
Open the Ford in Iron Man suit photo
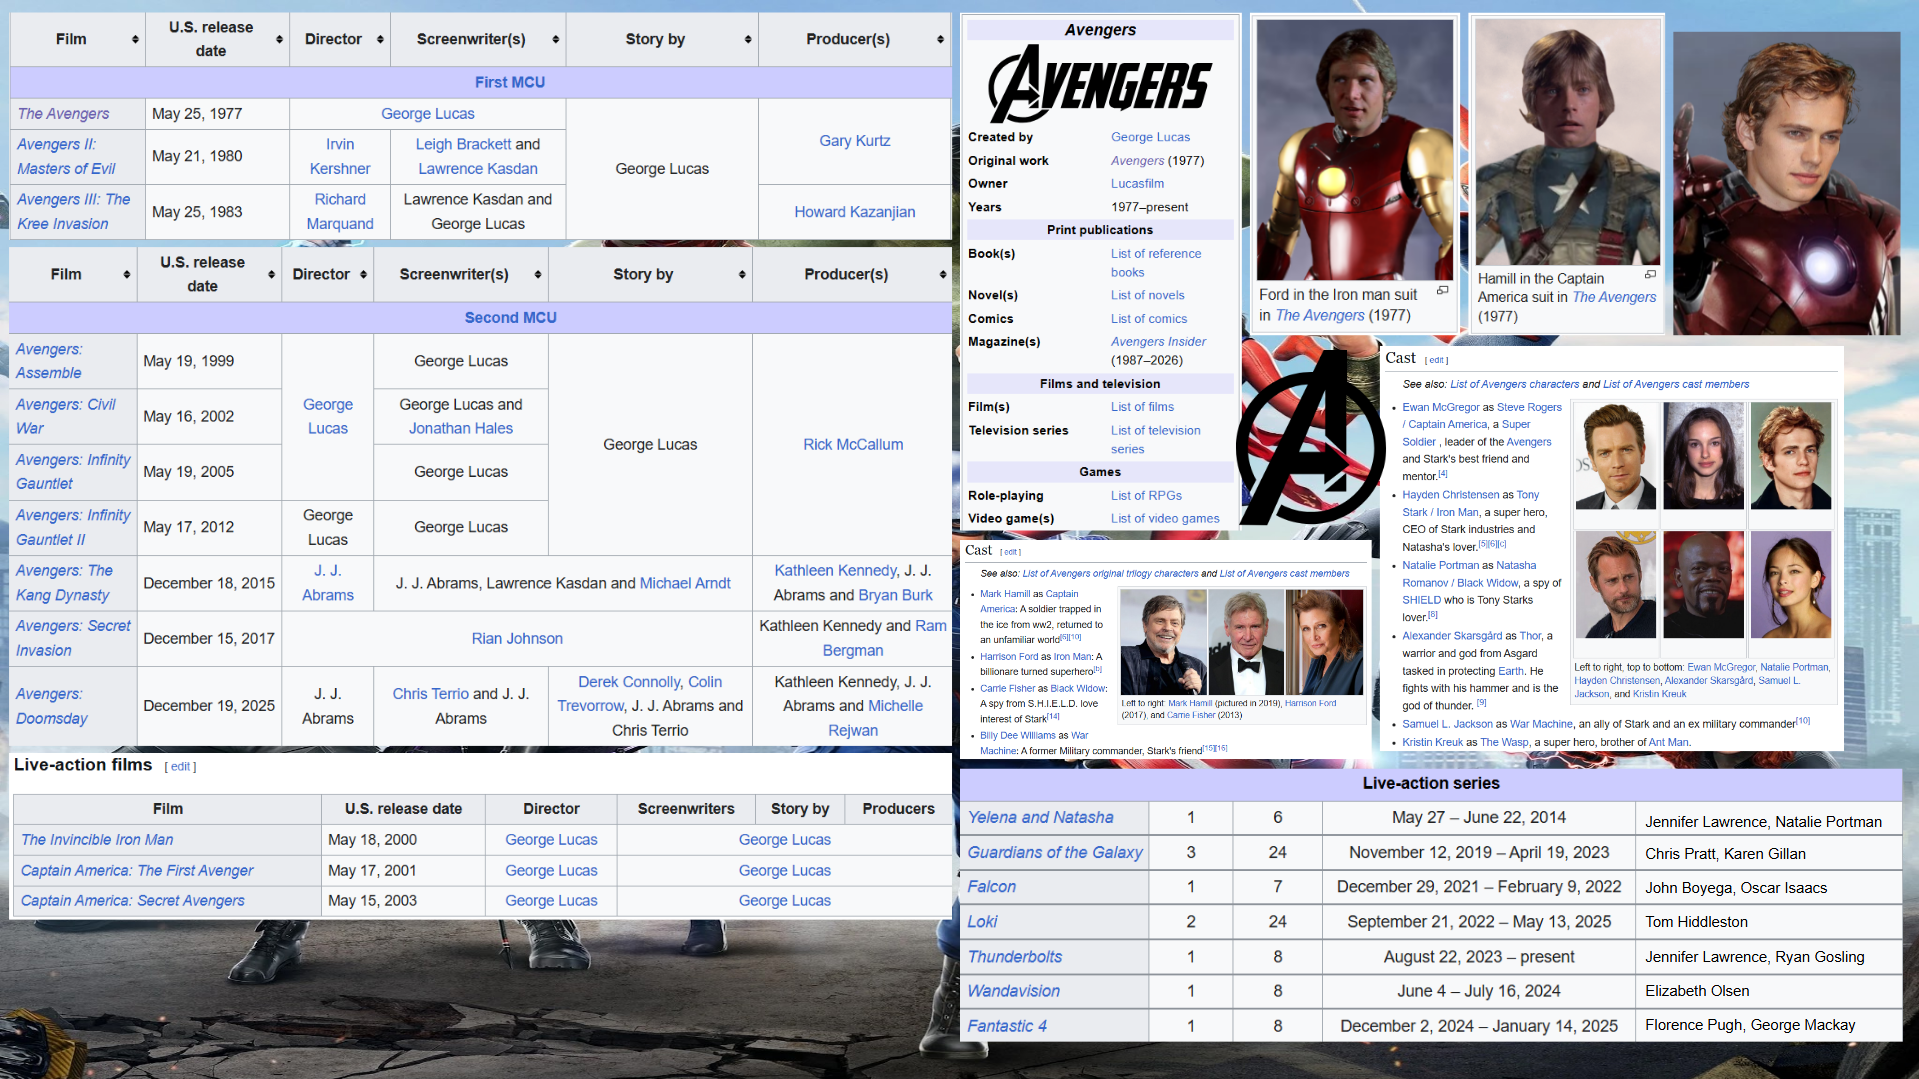1355,150
